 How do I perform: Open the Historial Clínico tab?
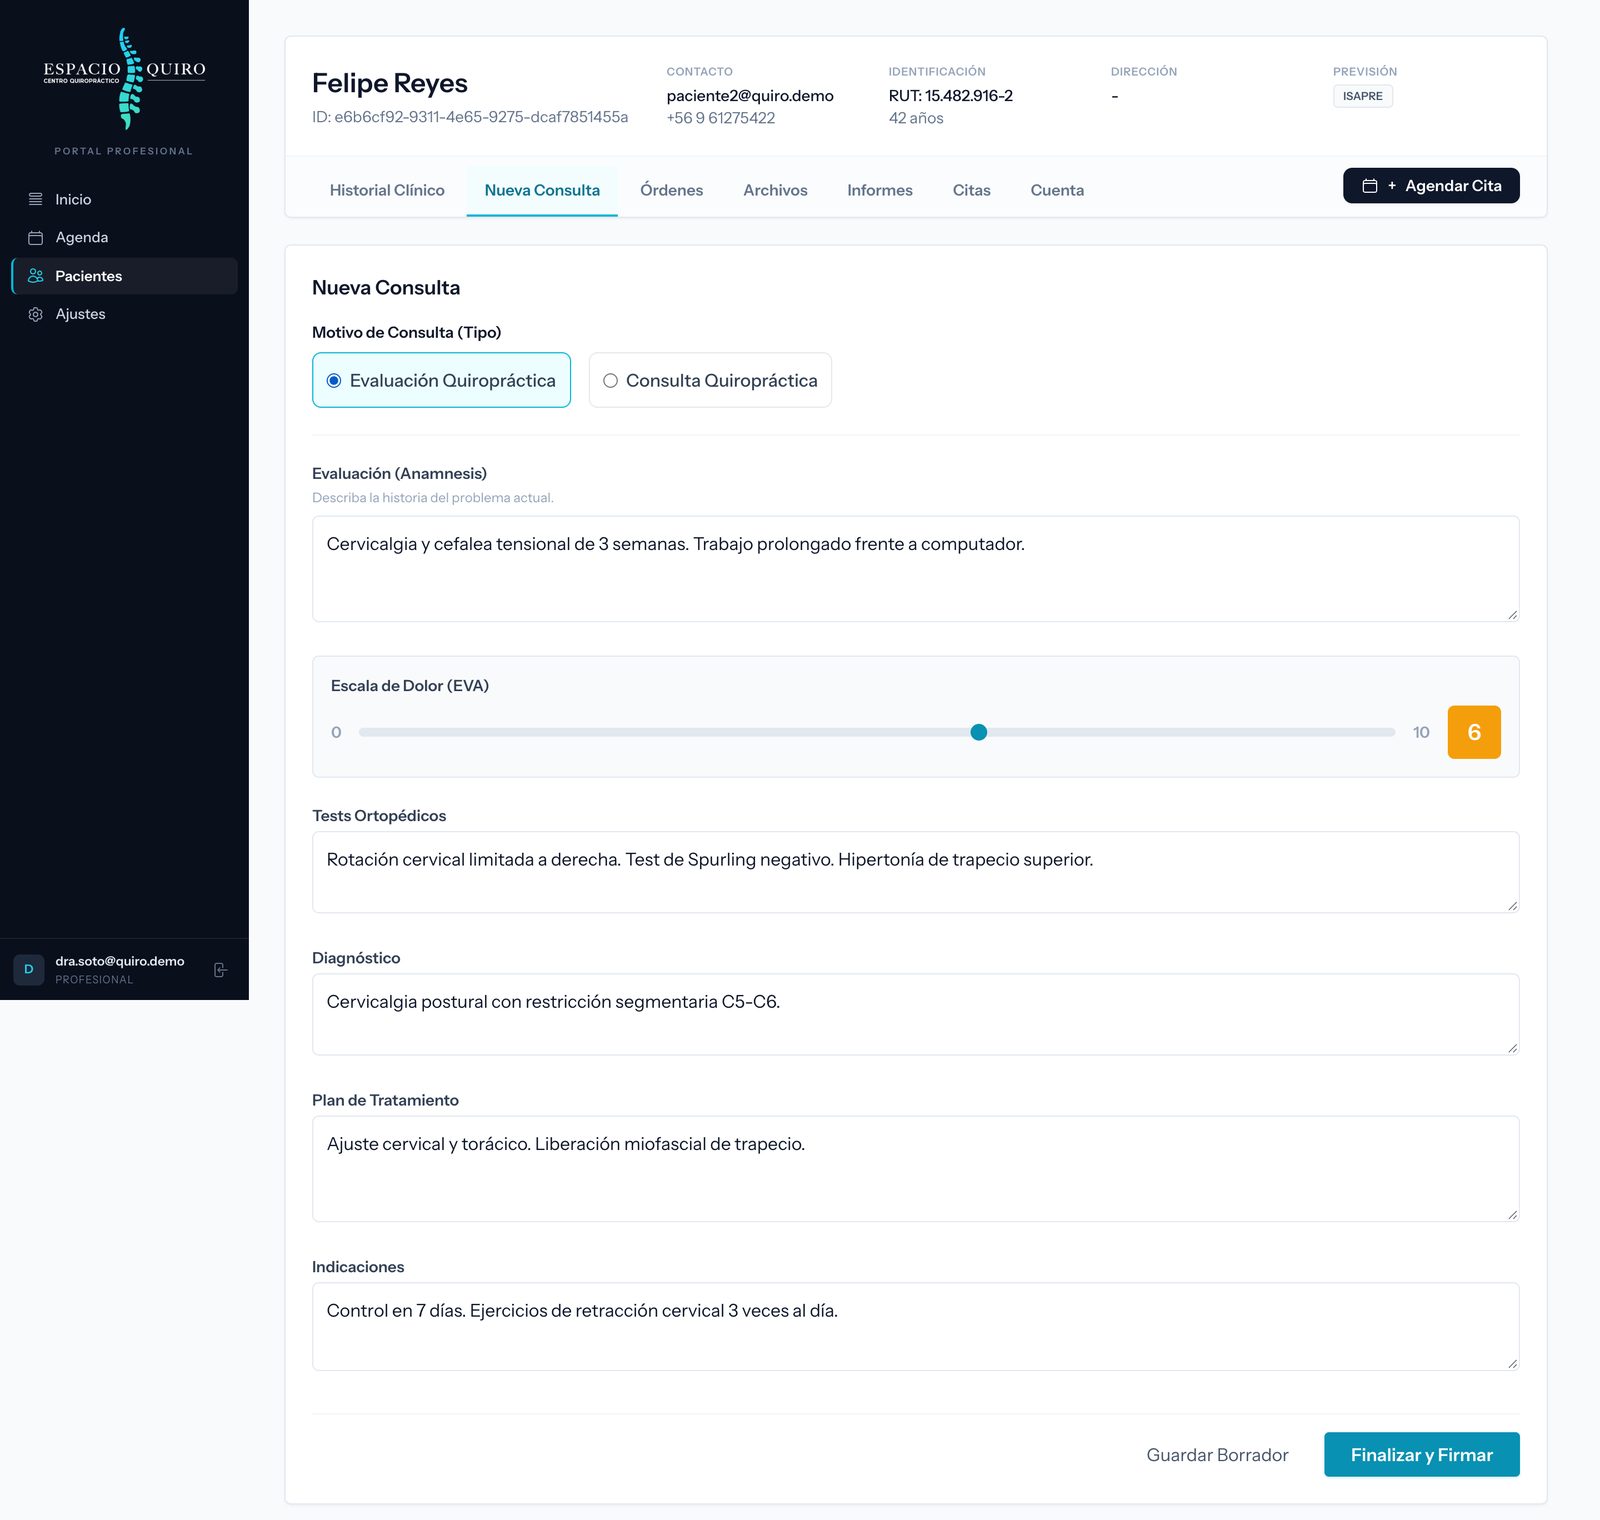(387, 190)
